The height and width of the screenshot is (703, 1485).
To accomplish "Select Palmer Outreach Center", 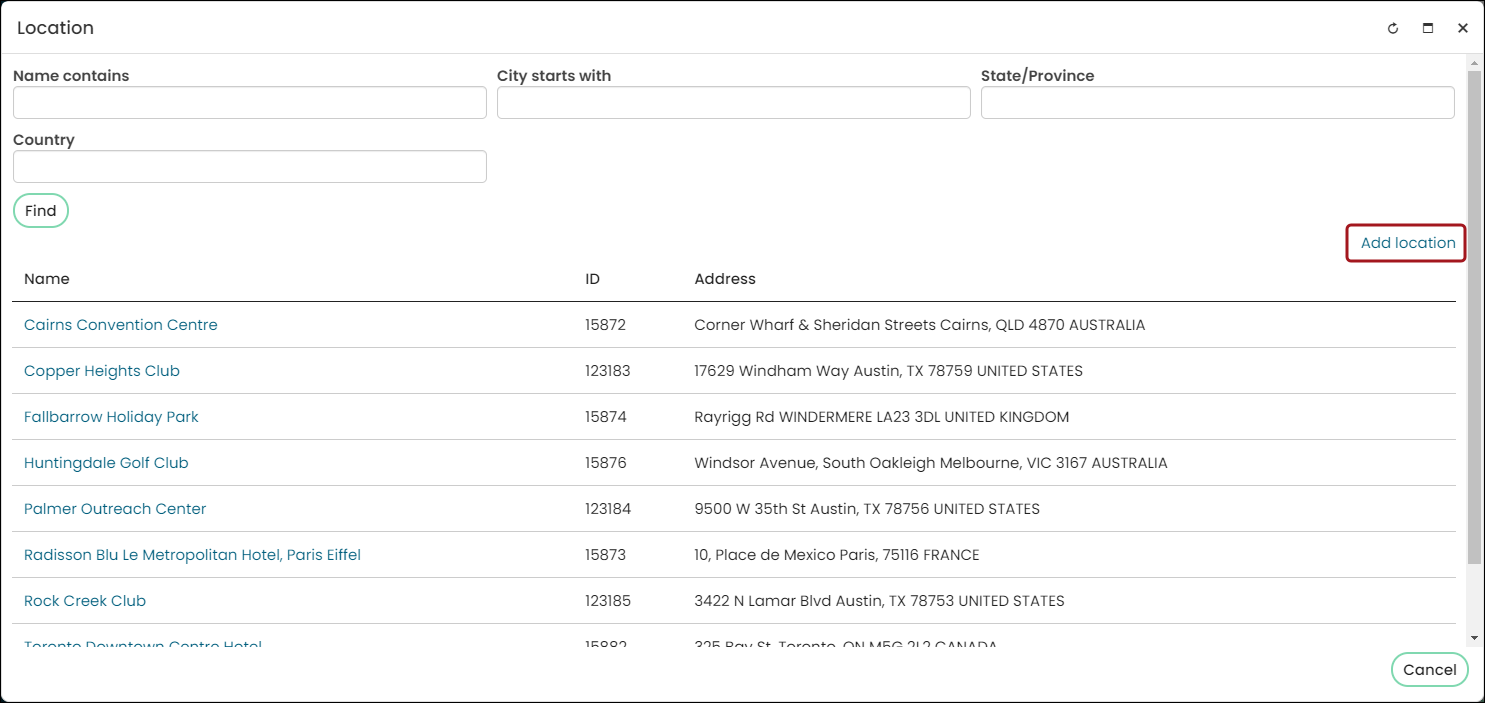I will [115, 509].
